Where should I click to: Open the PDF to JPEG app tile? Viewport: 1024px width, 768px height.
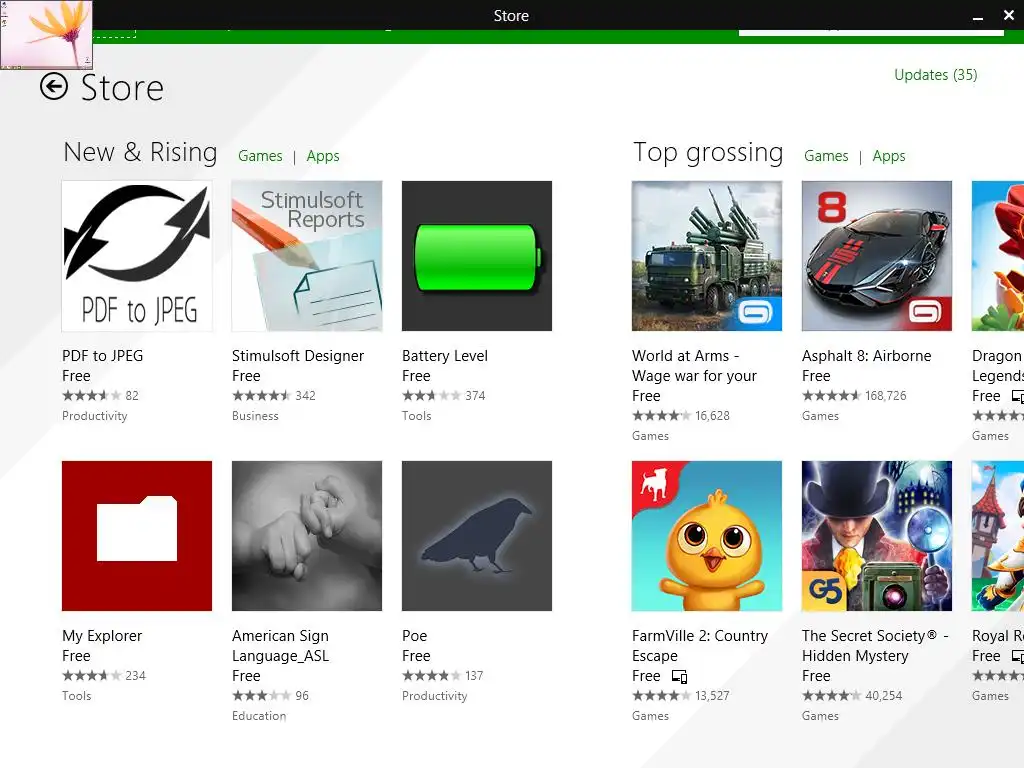pos(137,256)
